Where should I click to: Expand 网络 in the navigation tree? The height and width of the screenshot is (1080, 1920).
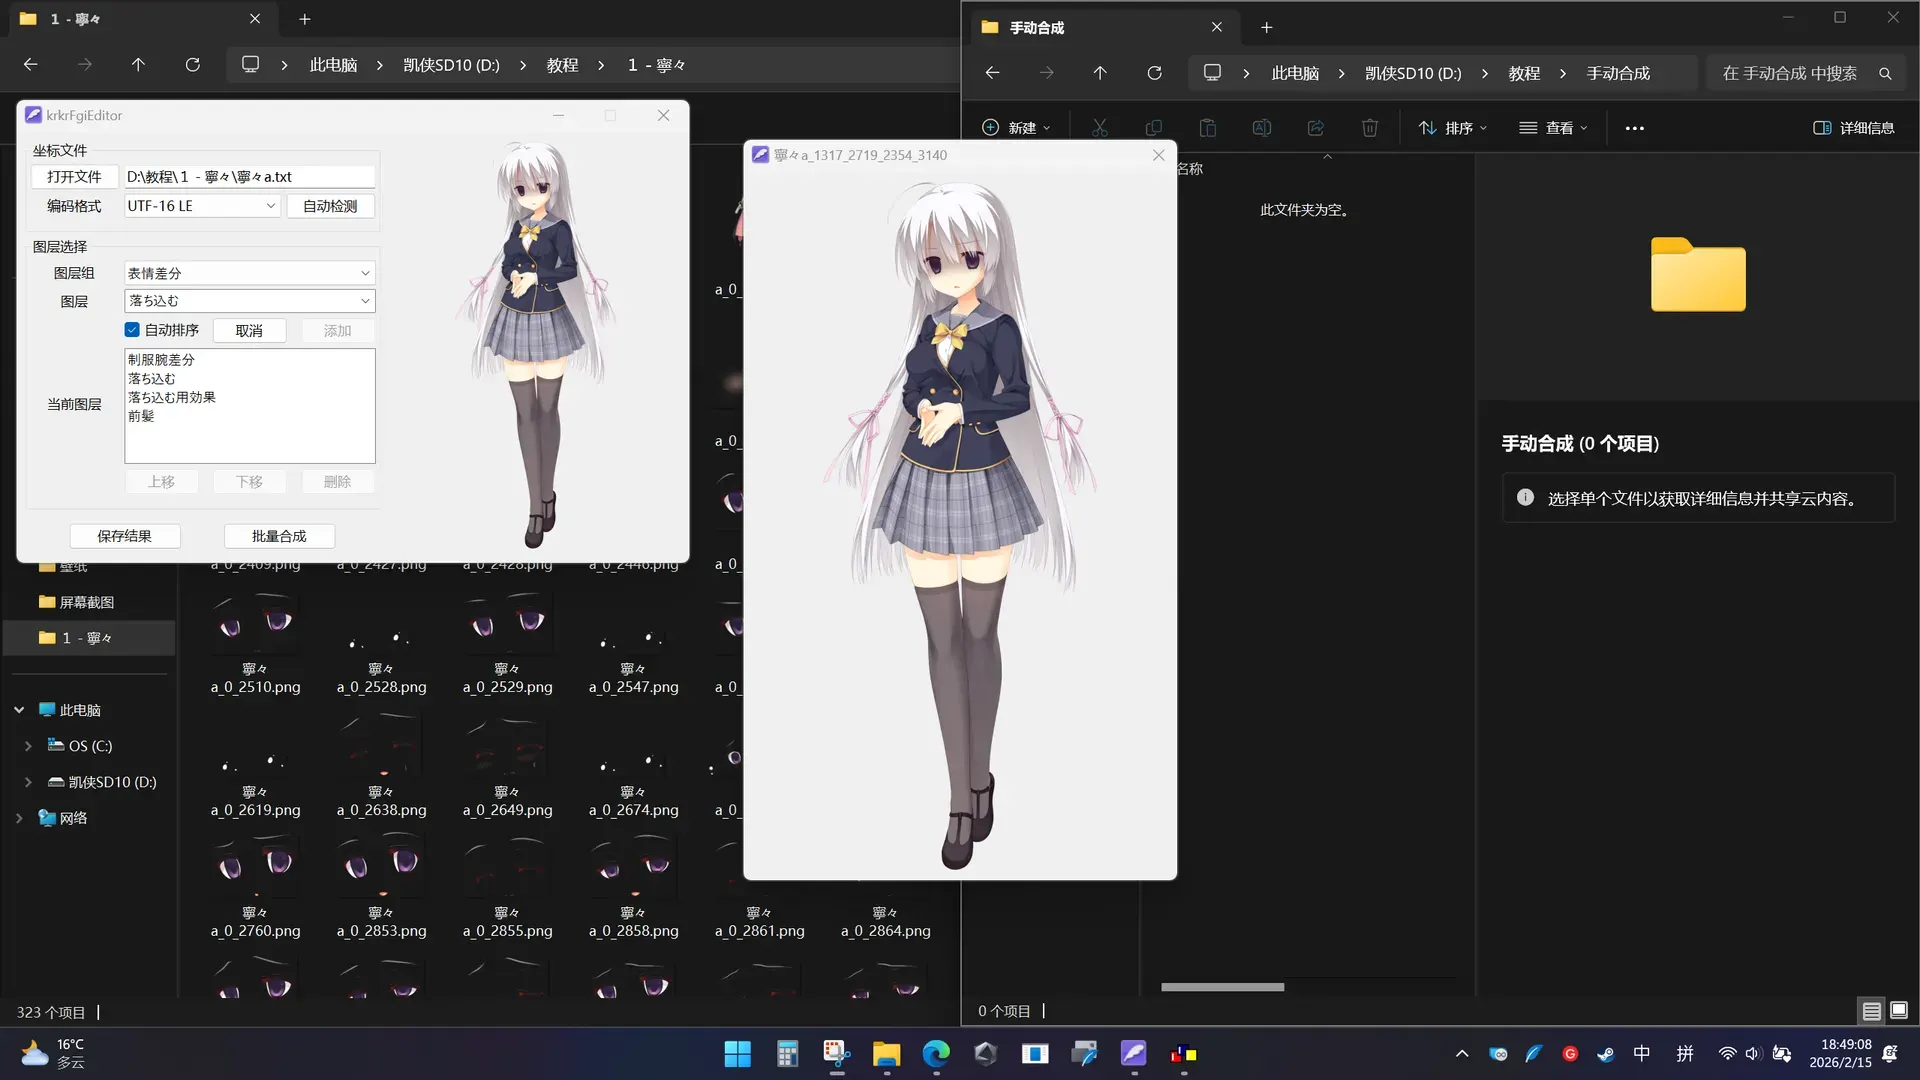19,818
